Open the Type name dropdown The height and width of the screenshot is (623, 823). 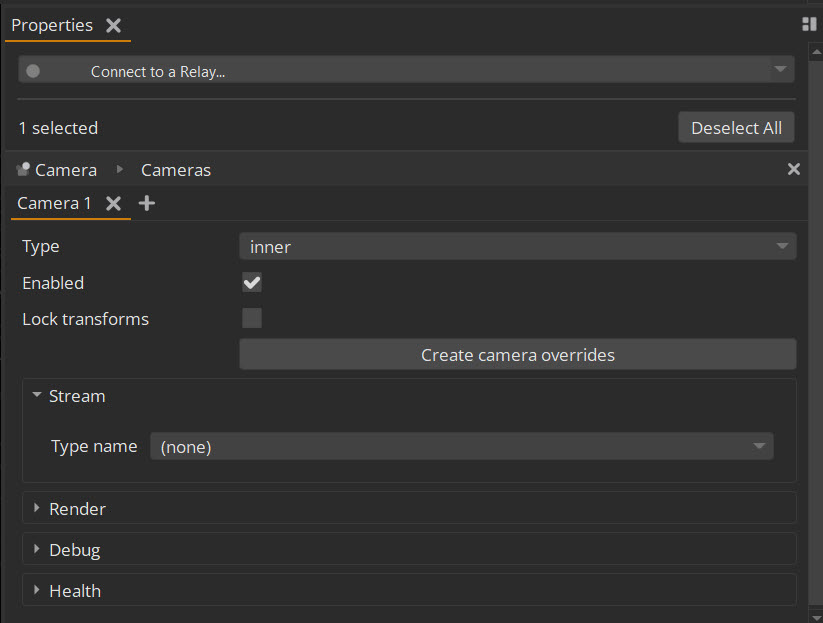(x=461, y=447)
